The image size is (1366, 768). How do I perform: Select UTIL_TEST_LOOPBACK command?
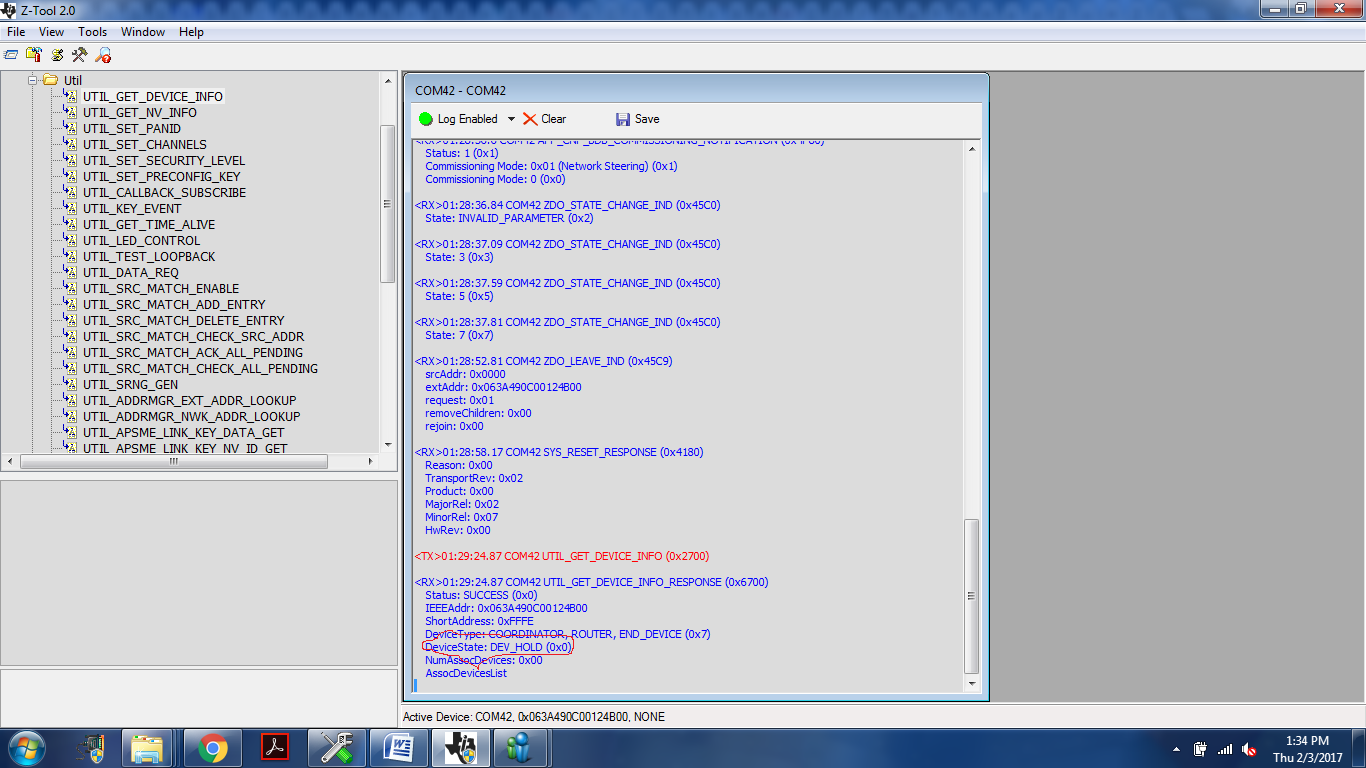149,257
